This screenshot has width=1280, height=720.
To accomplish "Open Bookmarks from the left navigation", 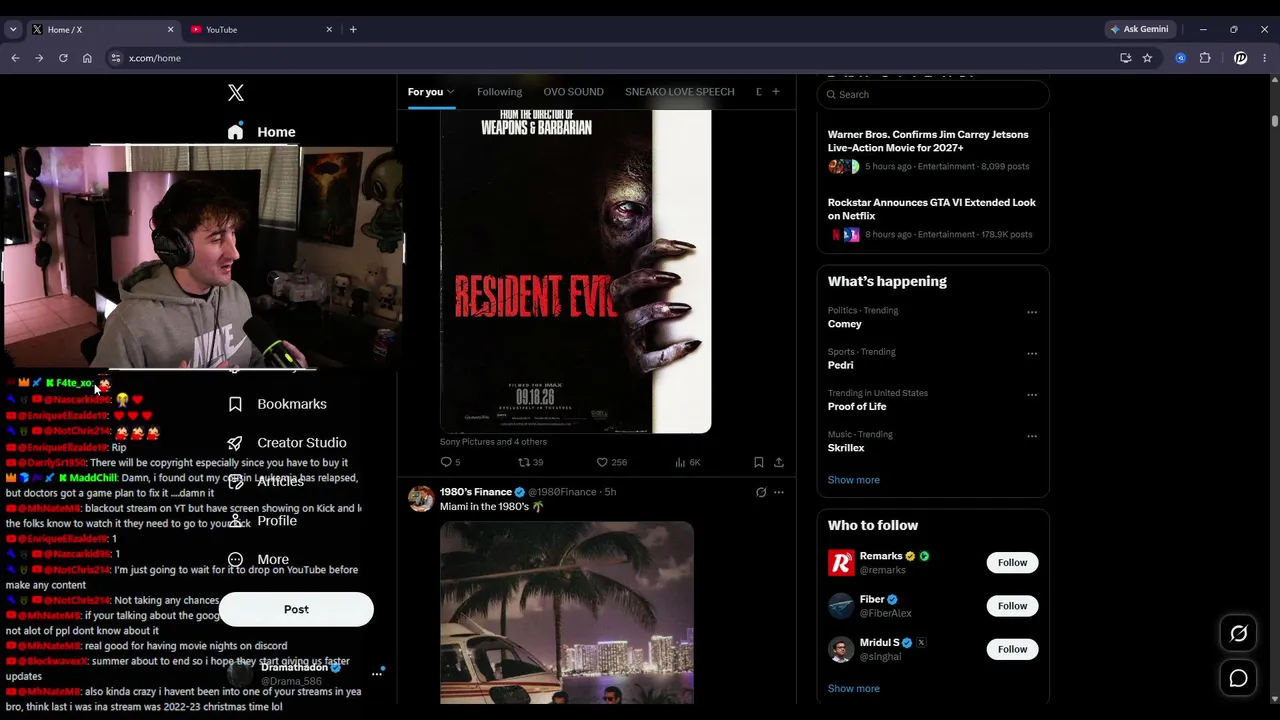I will click(x=278, y=404).
